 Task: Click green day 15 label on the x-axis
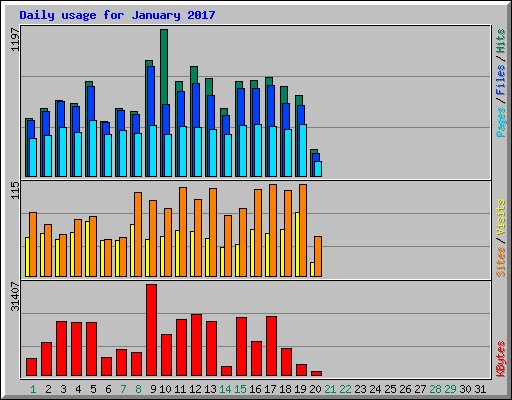coord(240,389)
